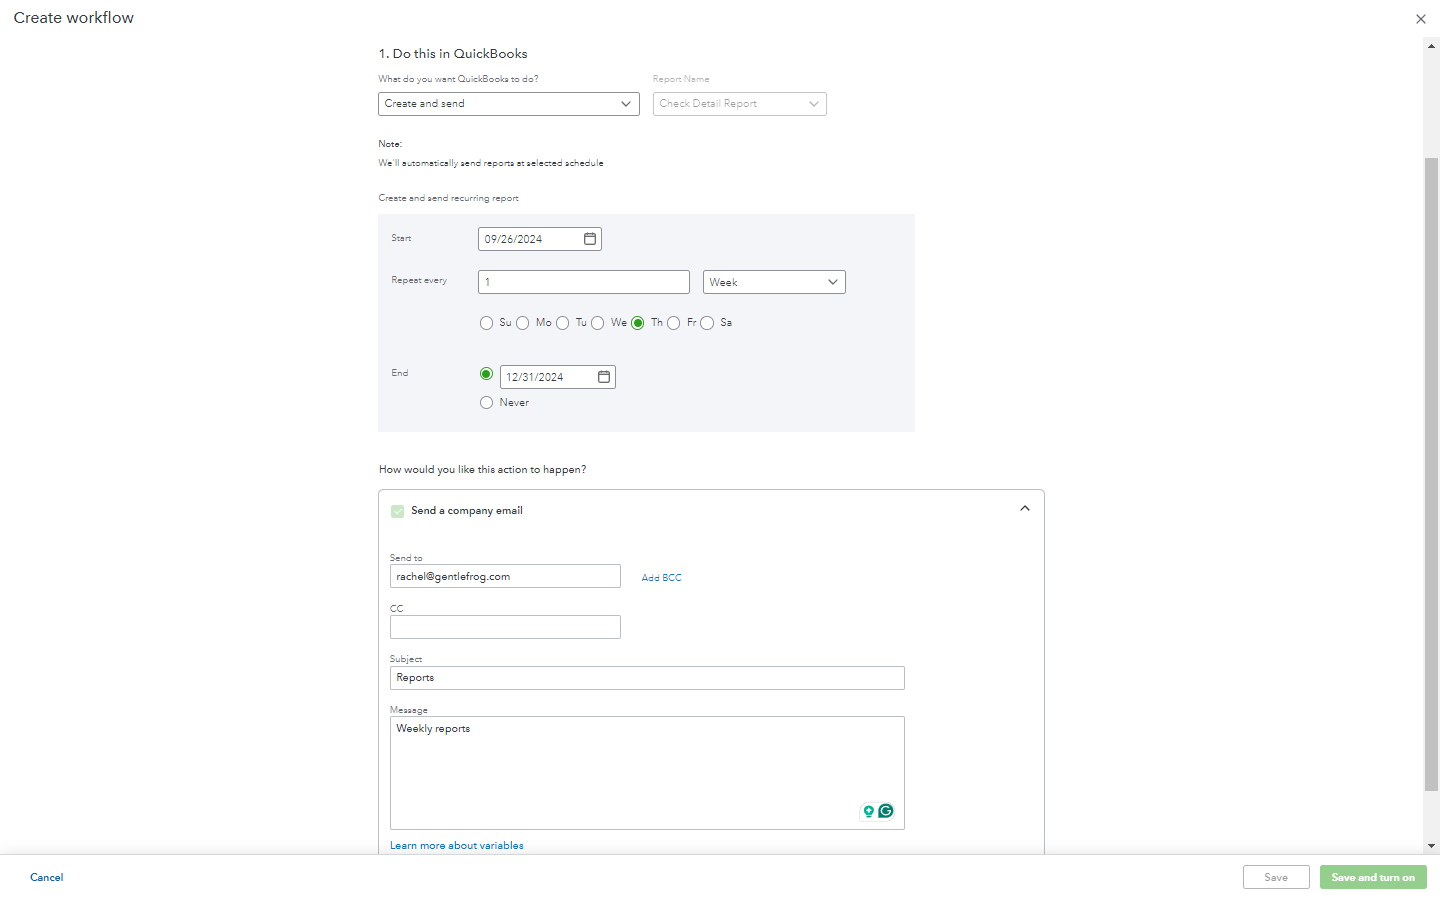Select the Sa day radio button
Image resolution: width=1440 pixels, height=900 pixels.
pyautogui.click(x=707, y=323)
